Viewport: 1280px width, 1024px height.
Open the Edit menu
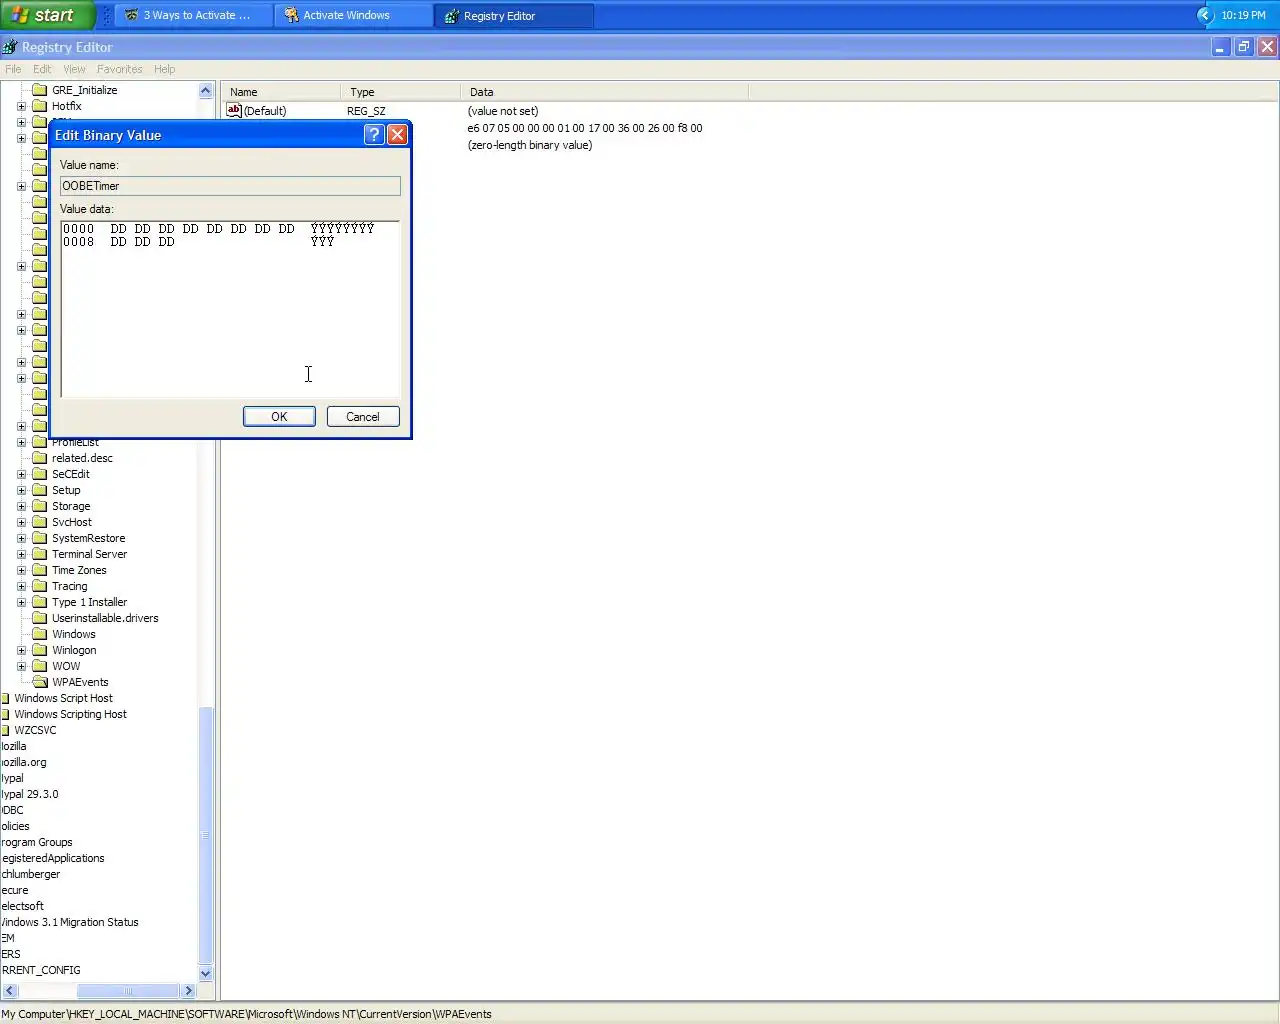(42, 69)
